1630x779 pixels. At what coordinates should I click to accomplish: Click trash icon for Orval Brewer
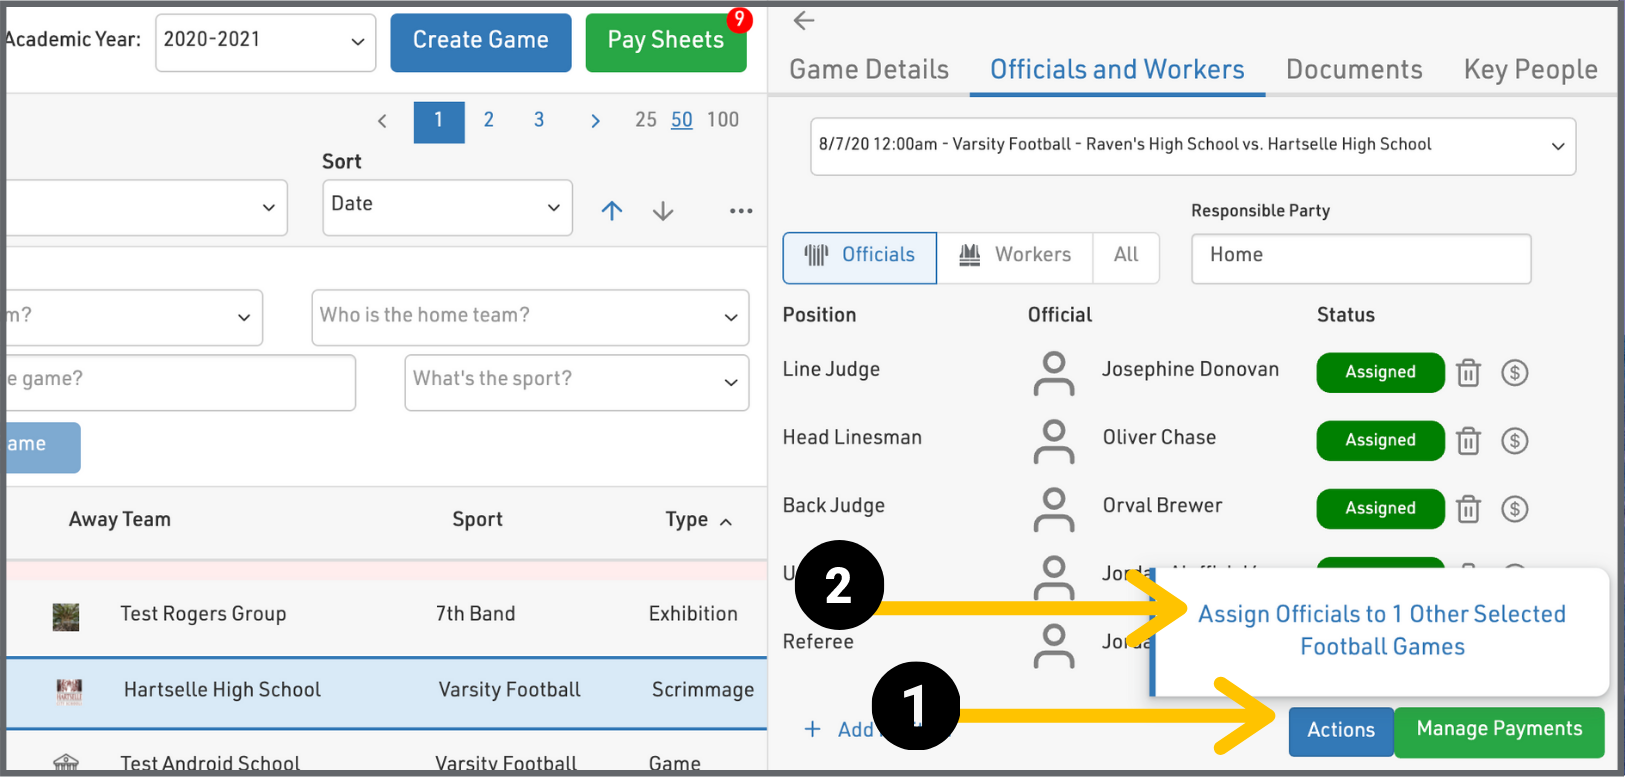[1468, 509]
